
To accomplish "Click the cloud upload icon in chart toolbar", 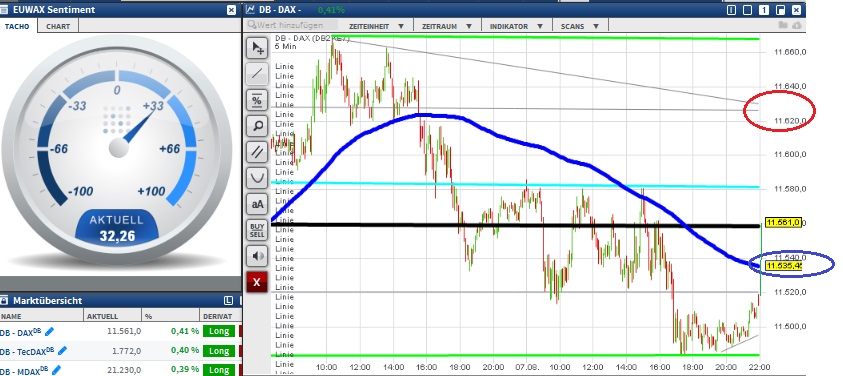I will [x=796, y=25].
